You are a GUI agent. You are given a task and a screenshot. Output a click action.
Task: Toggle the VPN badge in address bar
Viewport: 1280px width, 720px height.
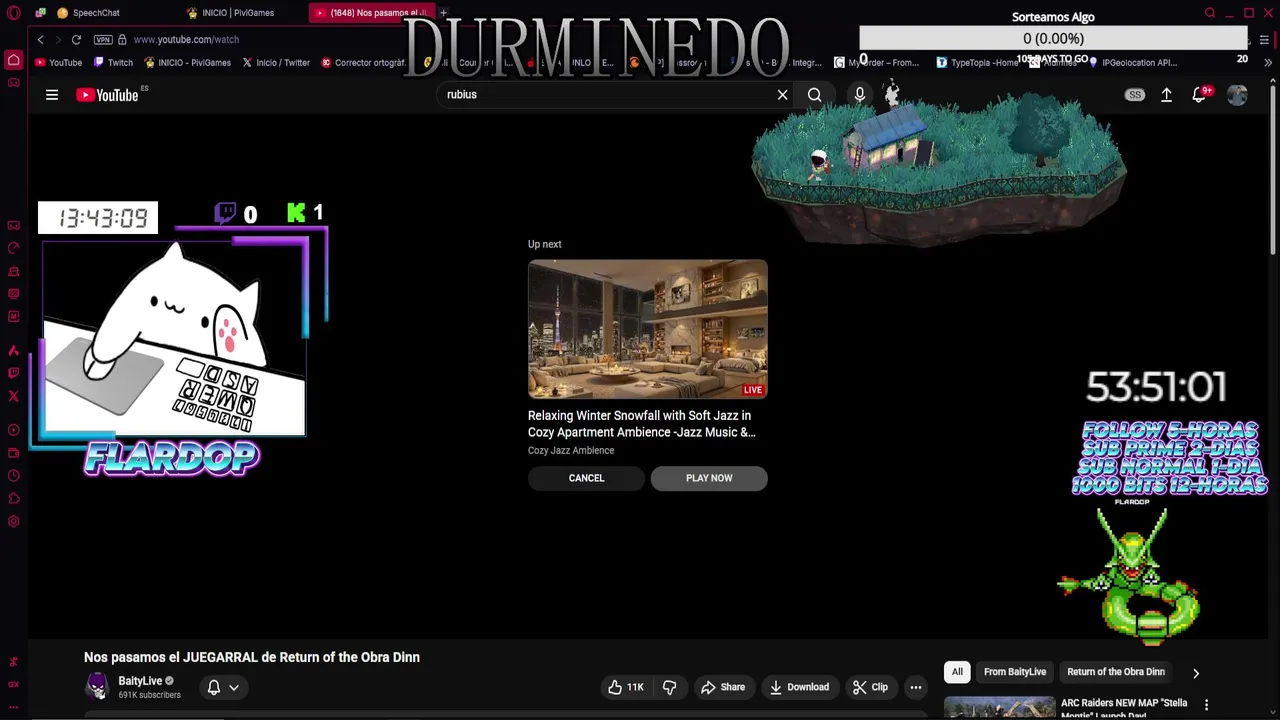click(x=103, y=39)
